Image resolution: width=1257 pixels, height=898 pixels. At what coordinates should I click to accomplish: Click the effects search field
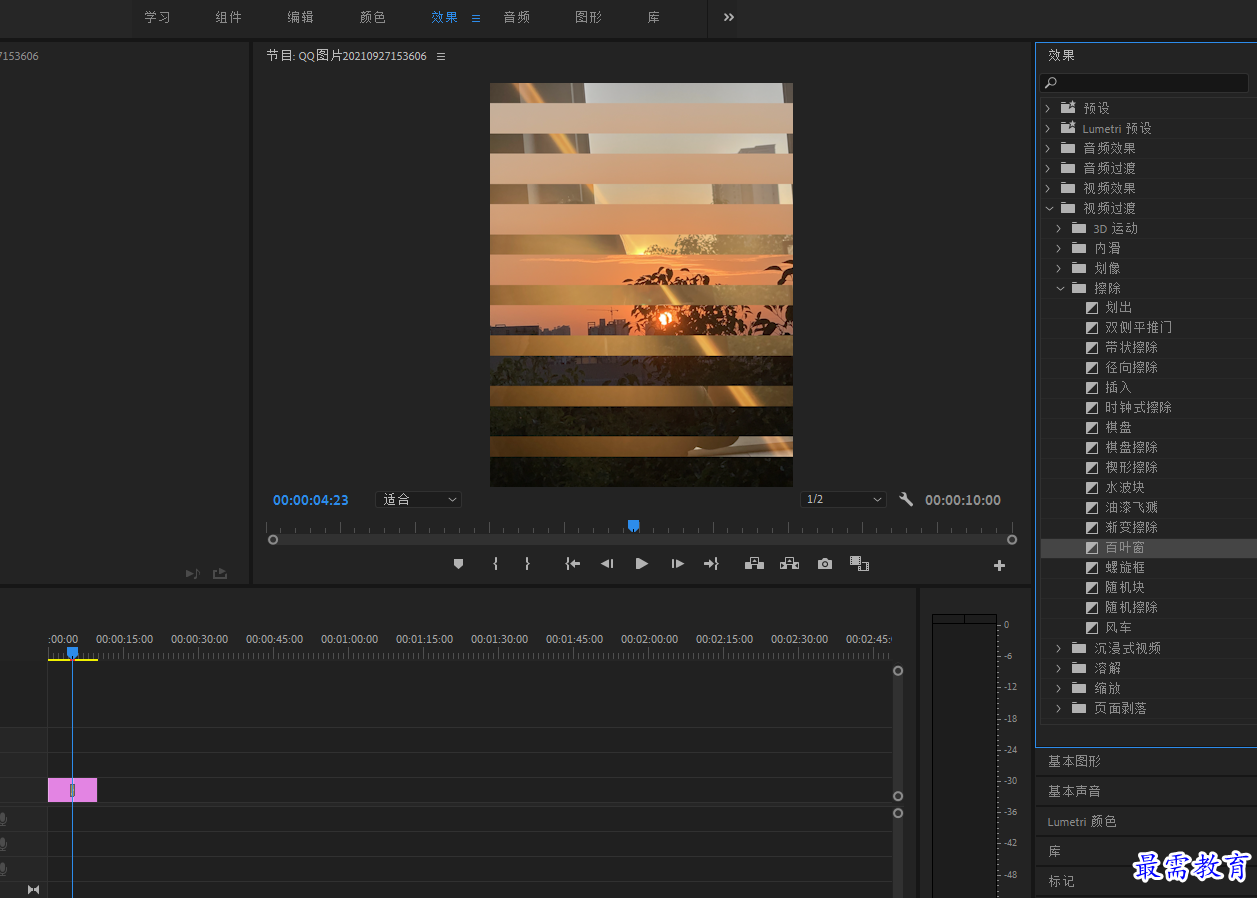click(1144, 83)
